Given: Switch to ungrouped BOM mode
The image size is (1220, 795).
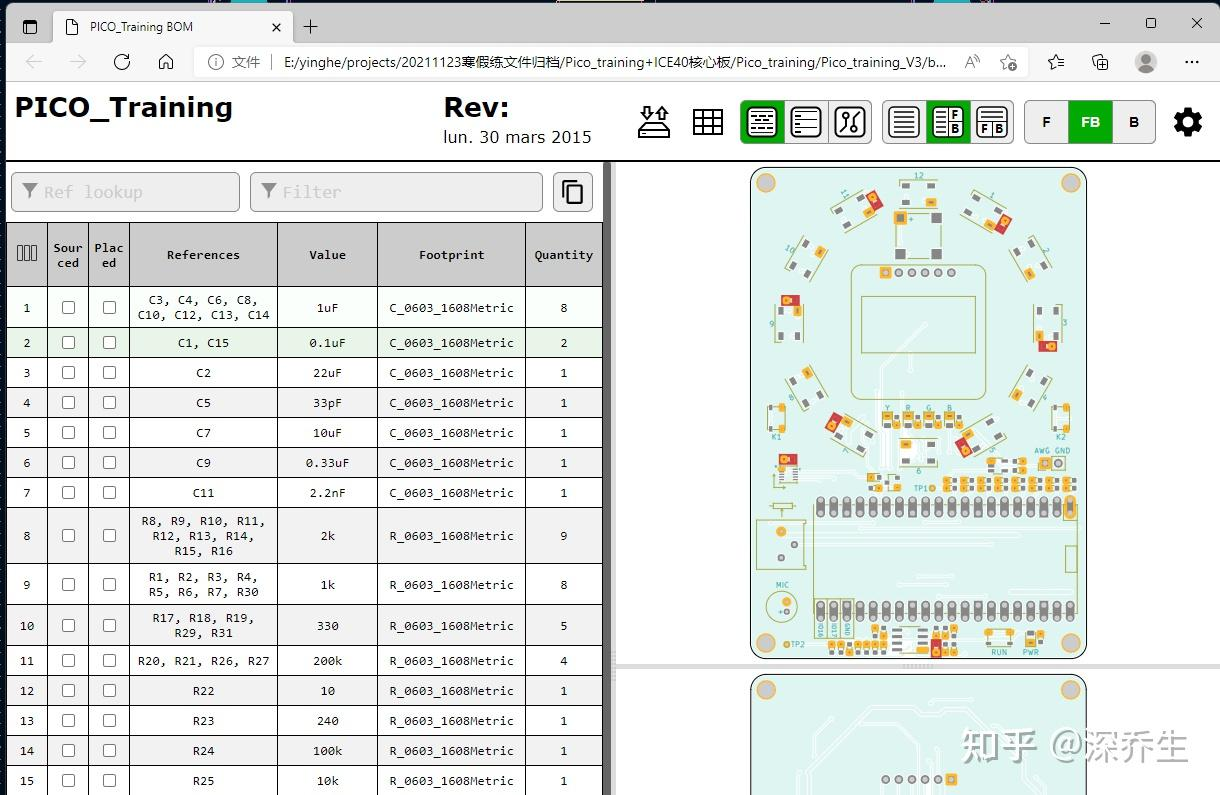Looking at the screenshot, I should 806,122.
